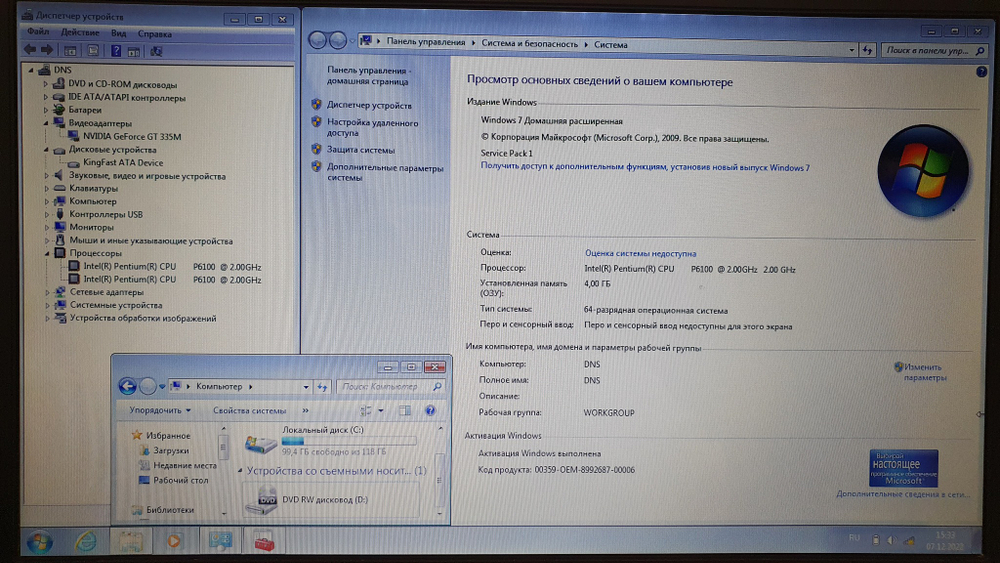Viewport: 1000px width, 563px height.
Task: Open Properties icon in Device Manager toolbar
Action: click(x=93, y=51)
